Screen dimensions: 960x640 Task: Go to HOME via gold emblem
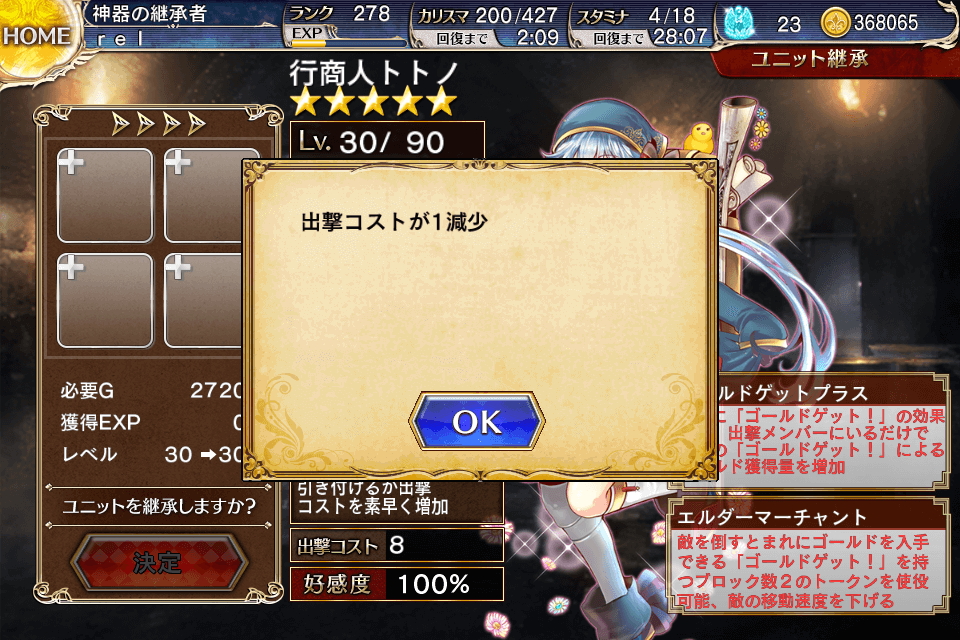[36, 37]
